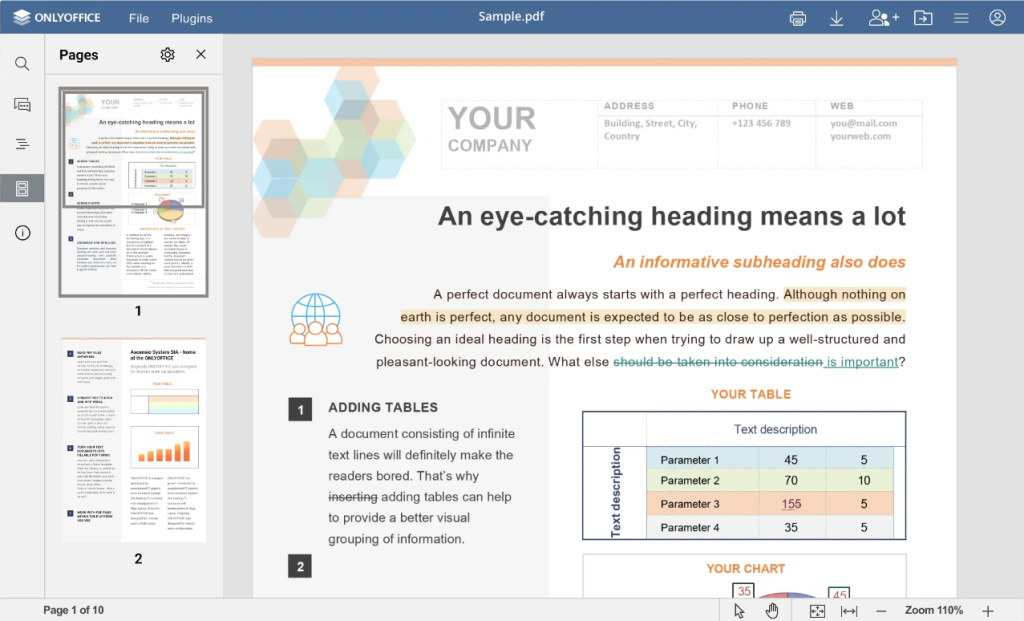Open the comments panel
The width and height of the screenshot is (1024, 621).
[x=22, y=104]
